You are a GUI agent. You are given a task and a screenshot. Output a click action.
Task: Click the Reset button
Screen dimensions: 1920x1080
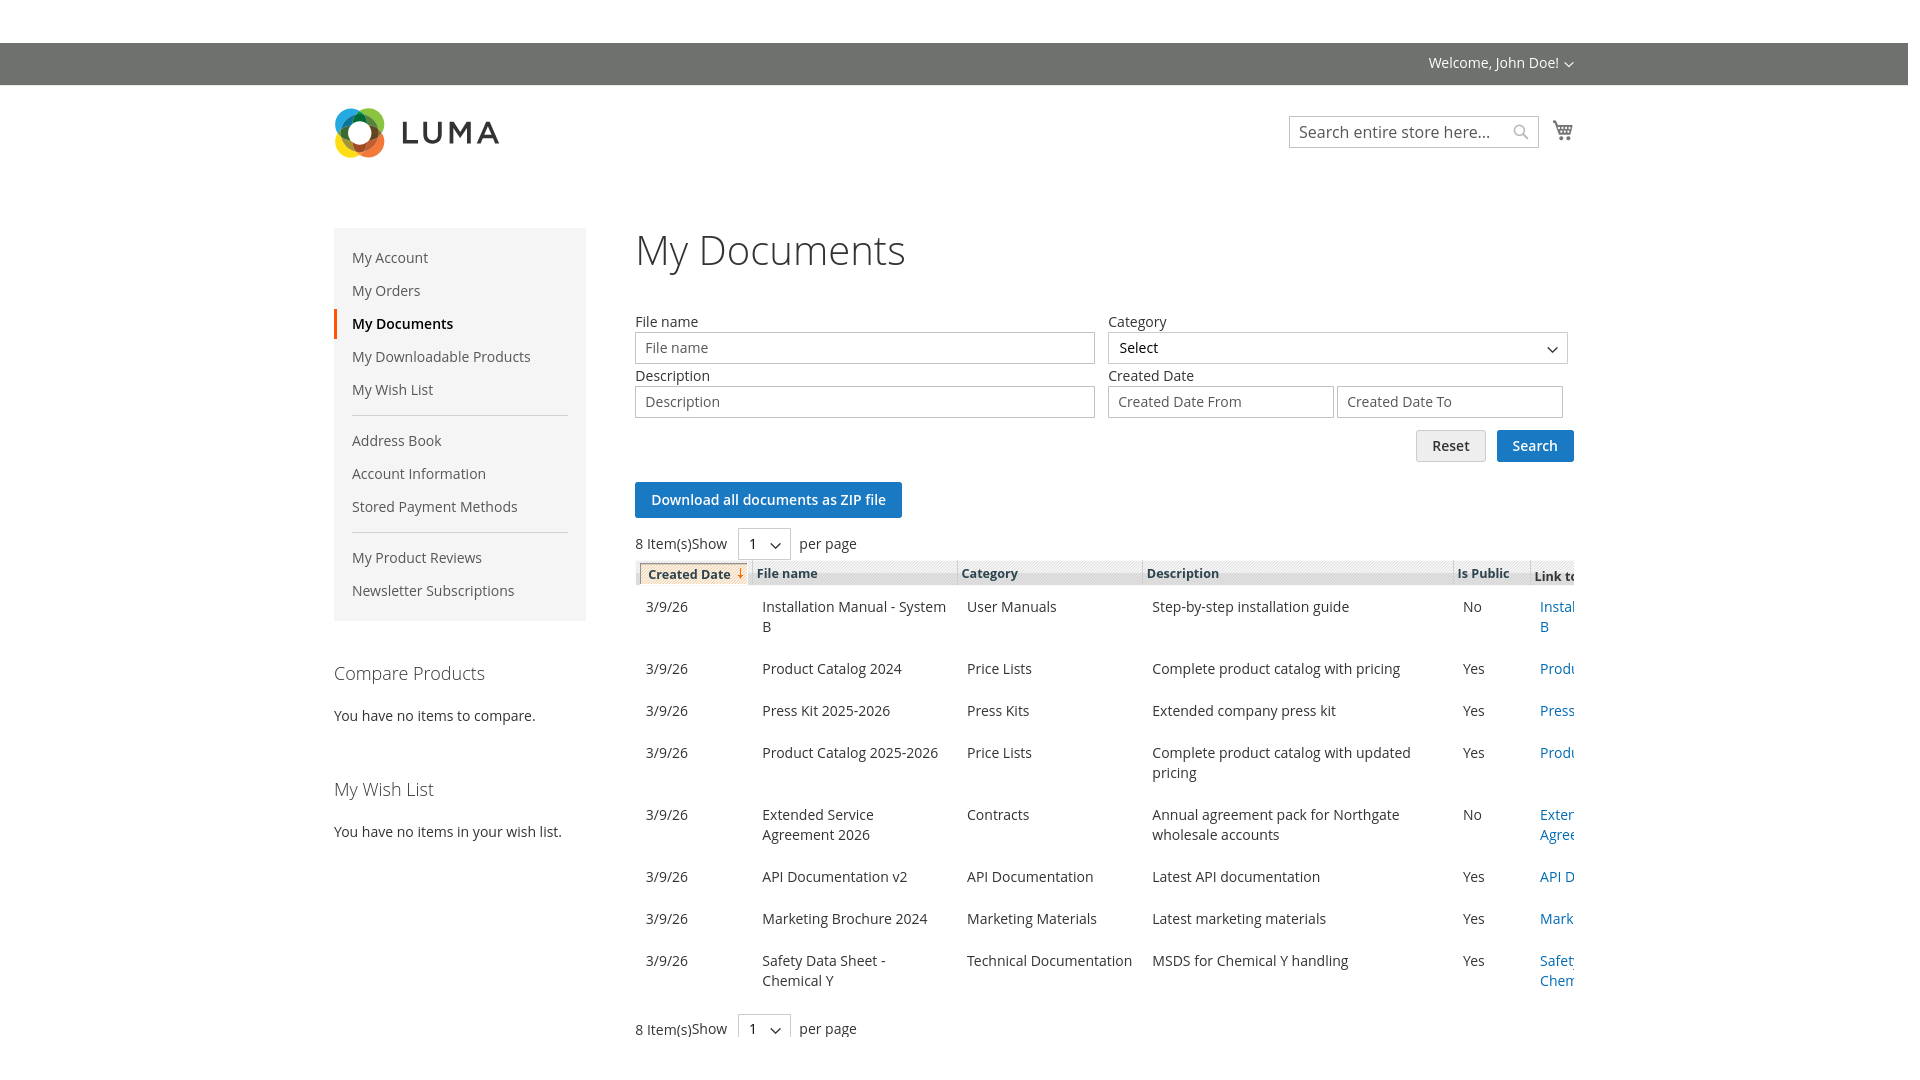click(x=1451, y=446)
